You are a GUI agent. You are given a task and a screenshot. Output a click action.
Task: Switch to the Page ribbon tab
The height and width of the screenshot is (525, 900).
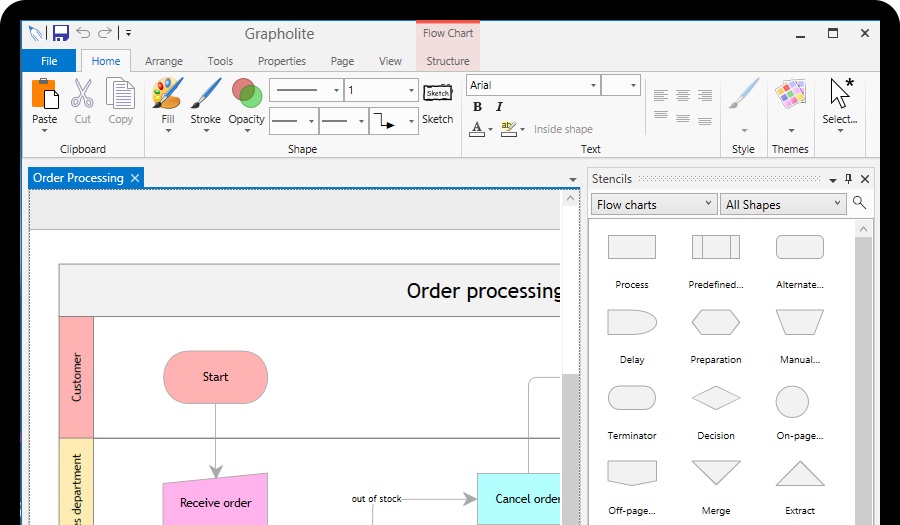[342, 61]
